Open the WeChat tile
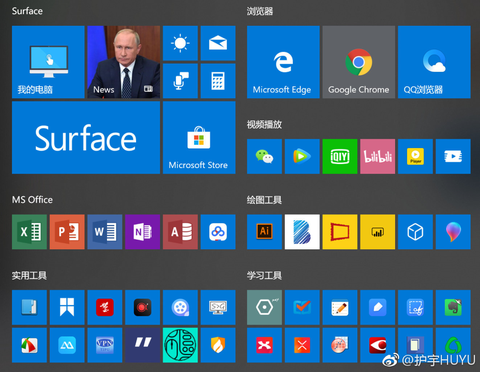 coord(264,156)
